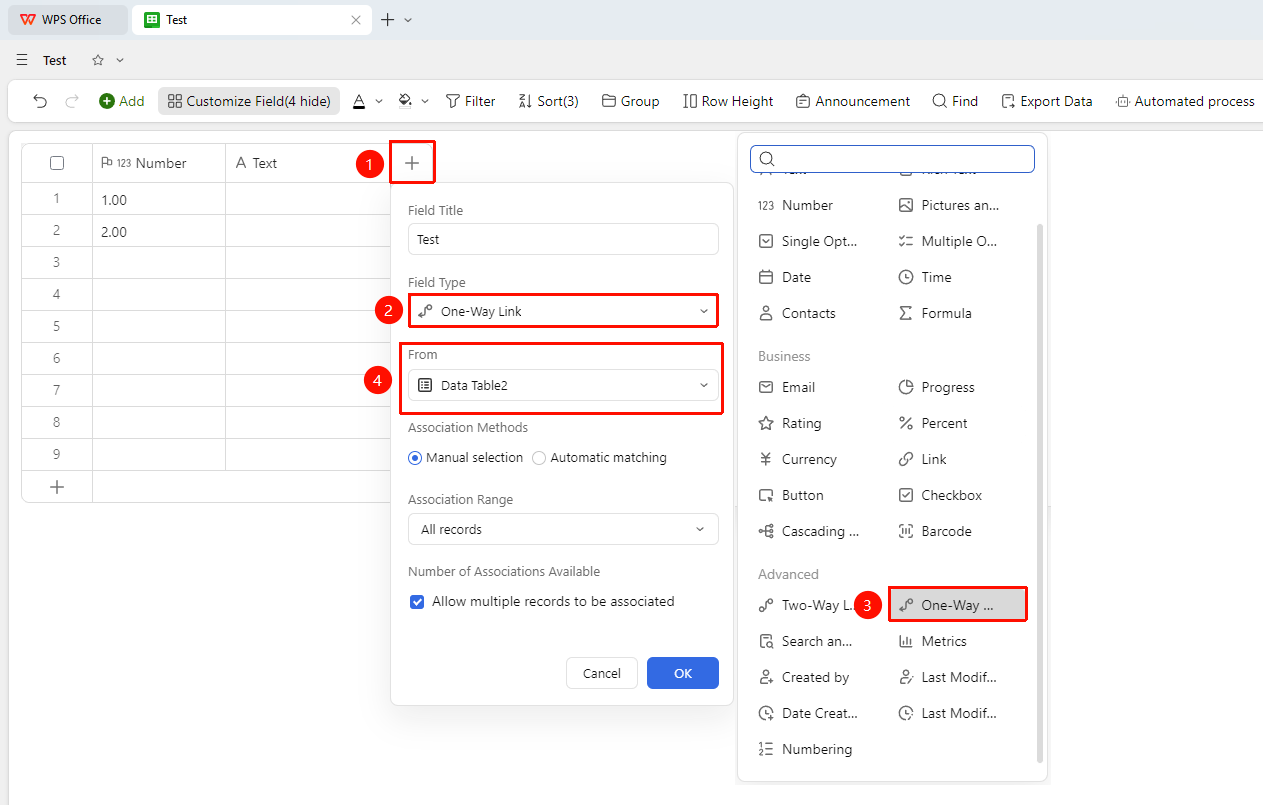Screen dimensions: 1263x805
Task: Click the star favorite icon beside Test
Action: coord(98,60)
